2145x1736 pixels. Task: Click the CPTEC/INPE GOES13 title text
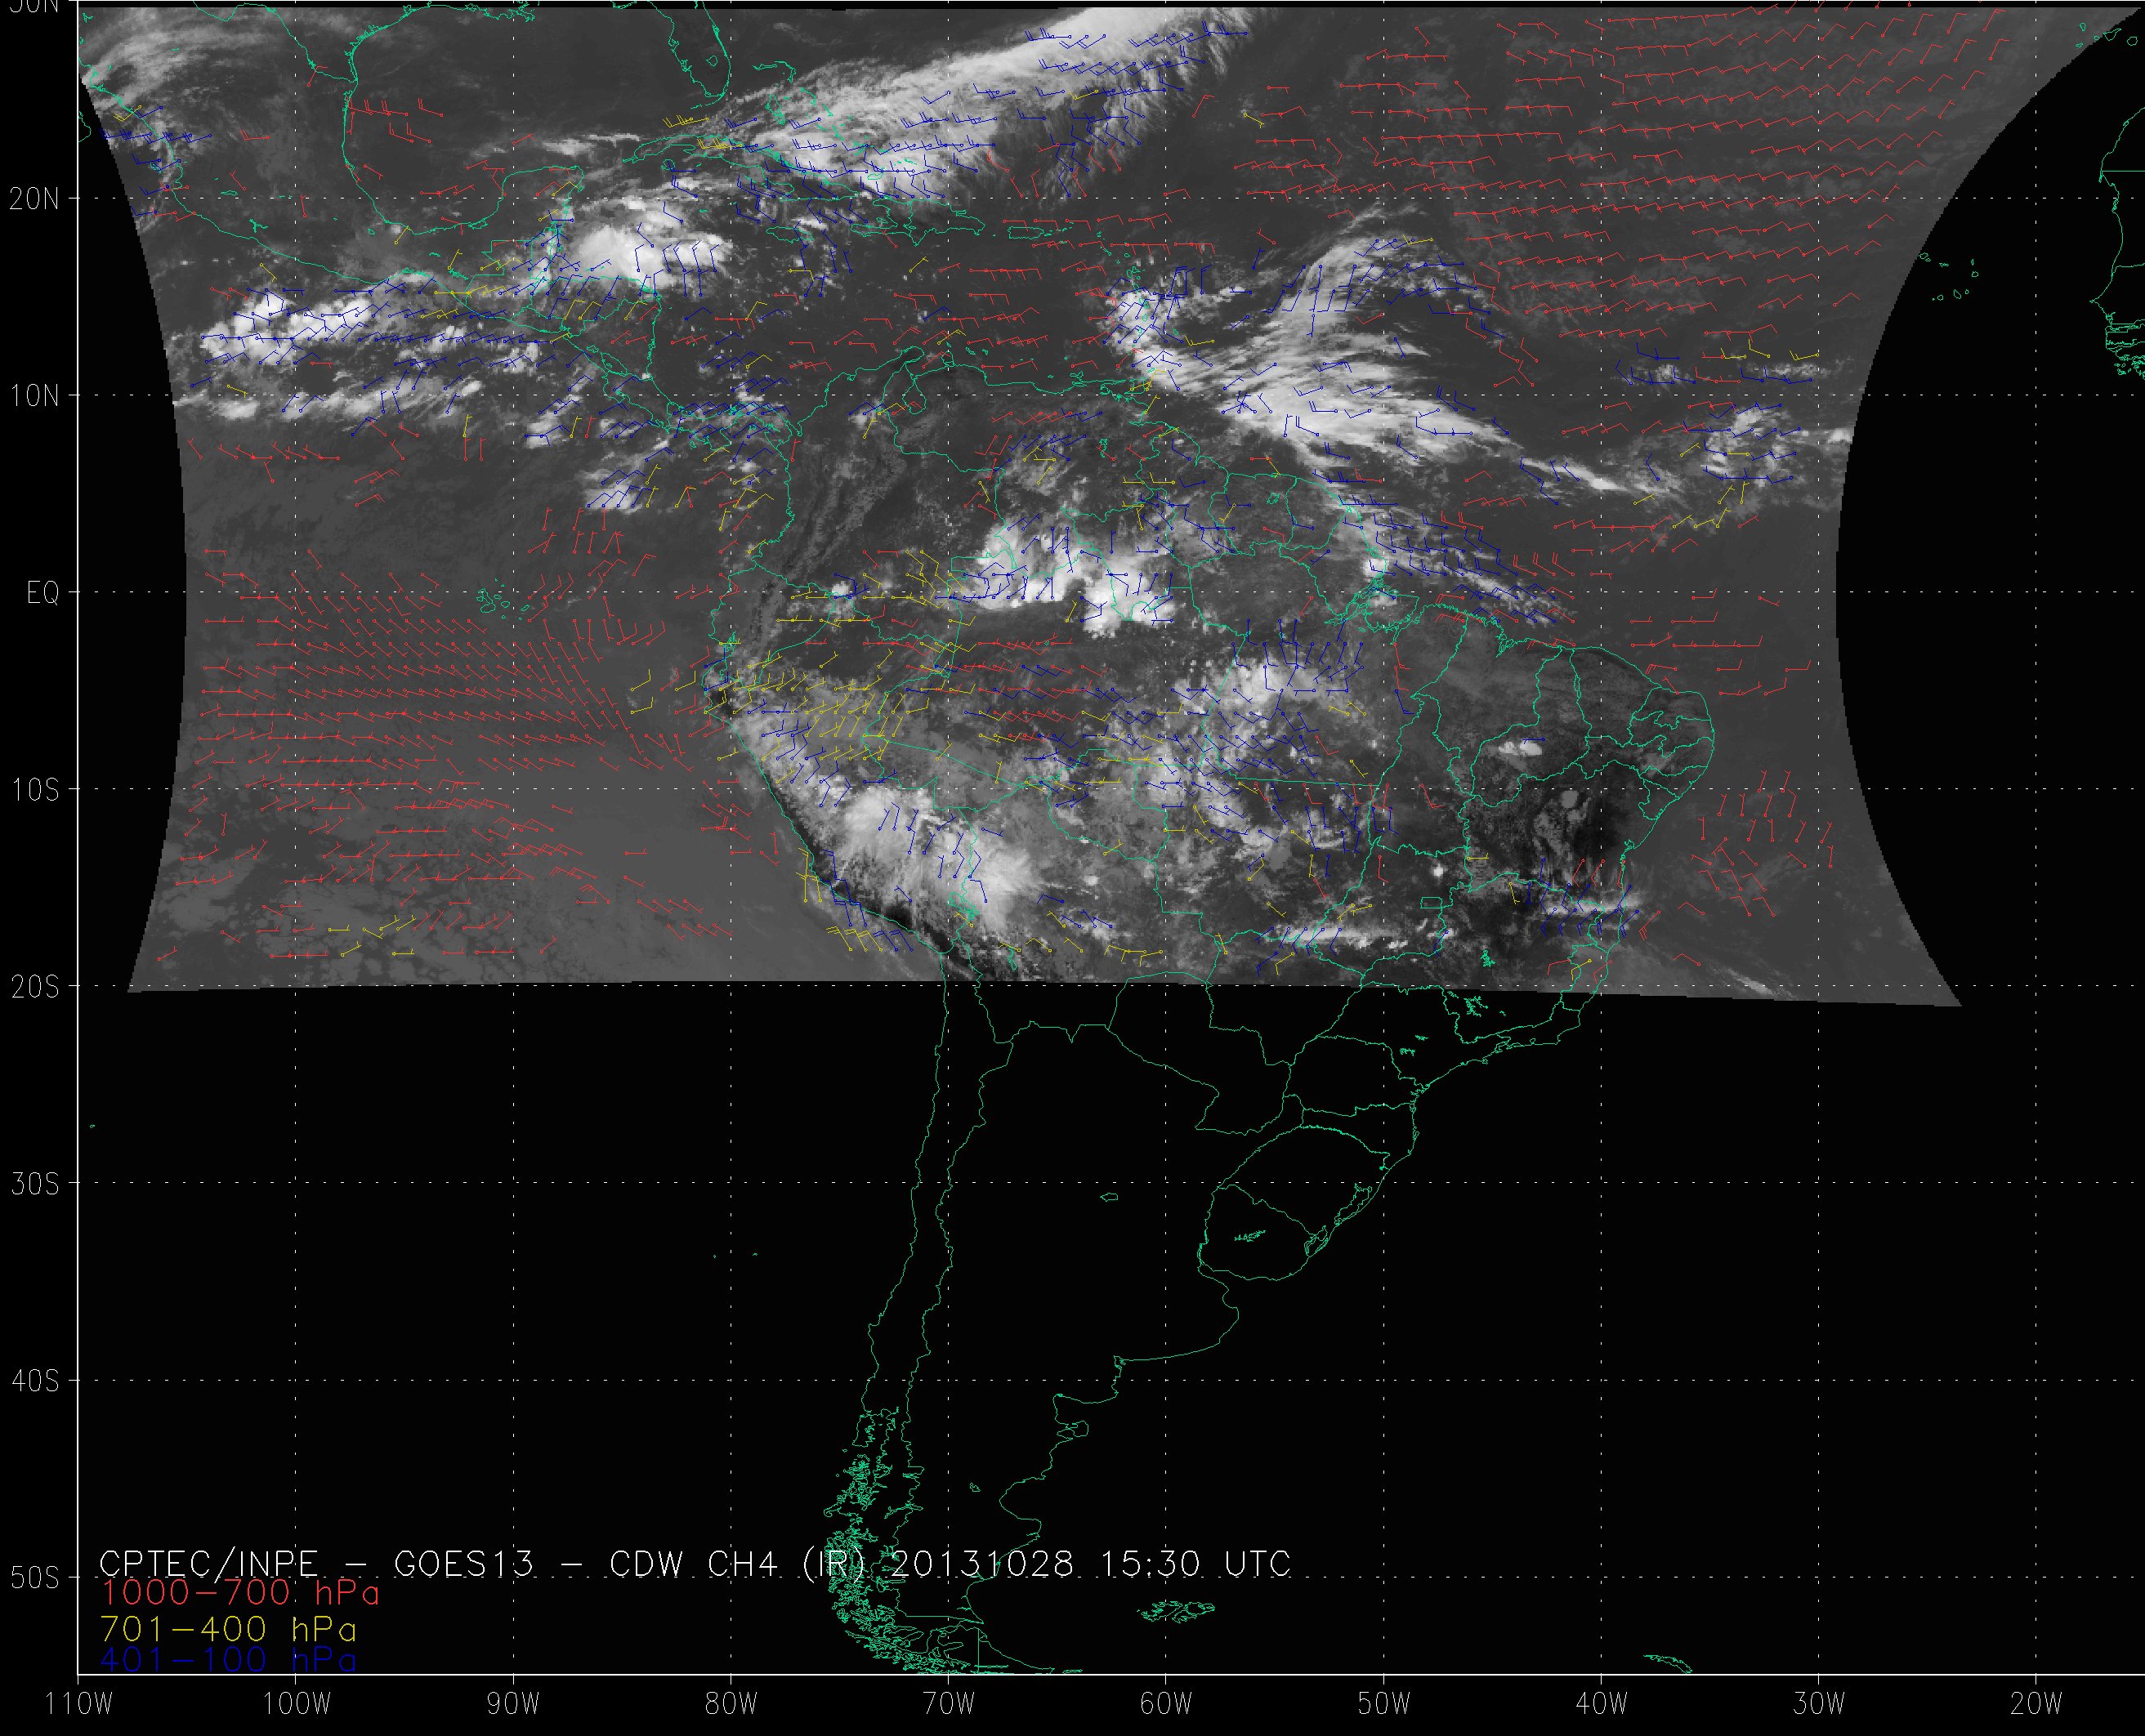coord(316,1564)
